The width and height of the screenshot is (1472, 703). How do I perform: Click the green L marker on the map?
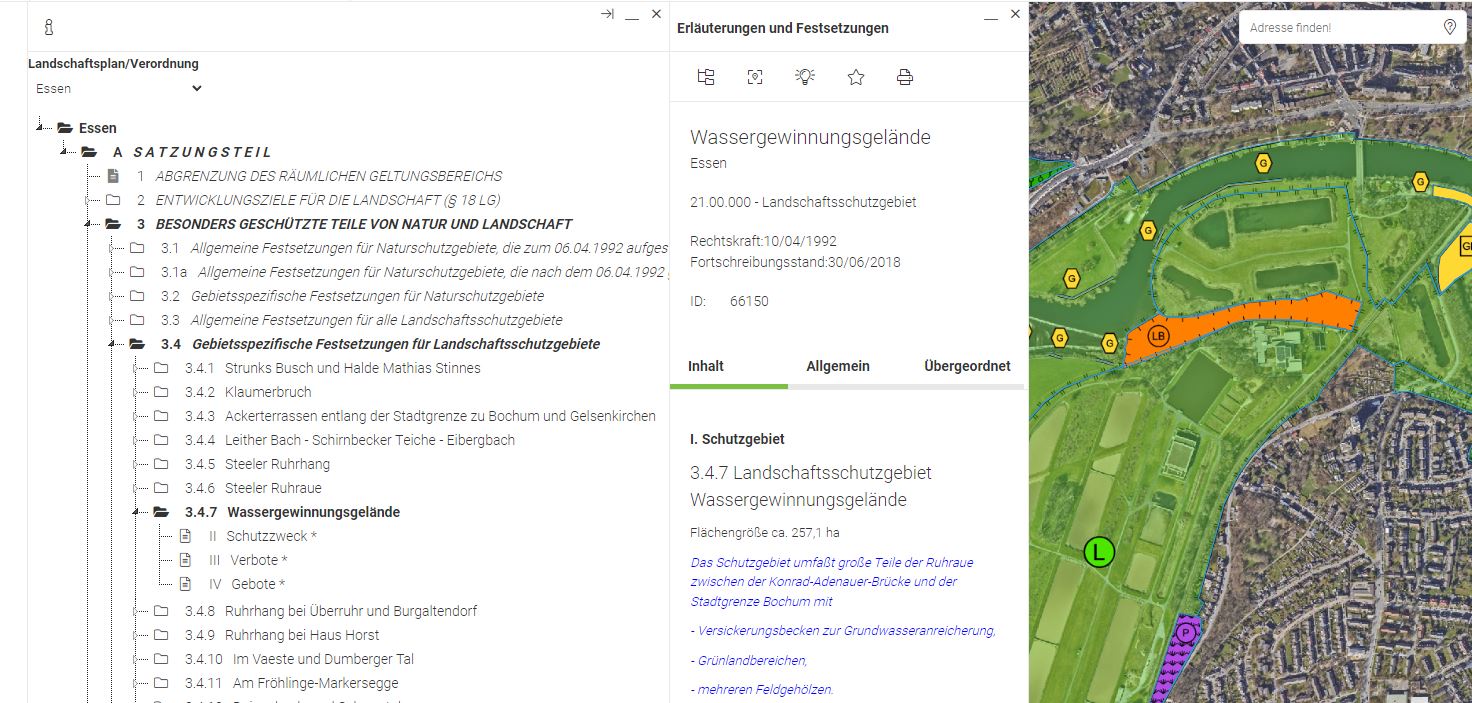[x=1099, y=552]
